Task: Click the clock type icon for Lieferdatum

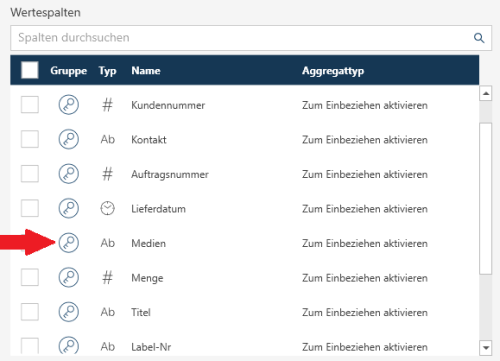Action: pos(107,208)
